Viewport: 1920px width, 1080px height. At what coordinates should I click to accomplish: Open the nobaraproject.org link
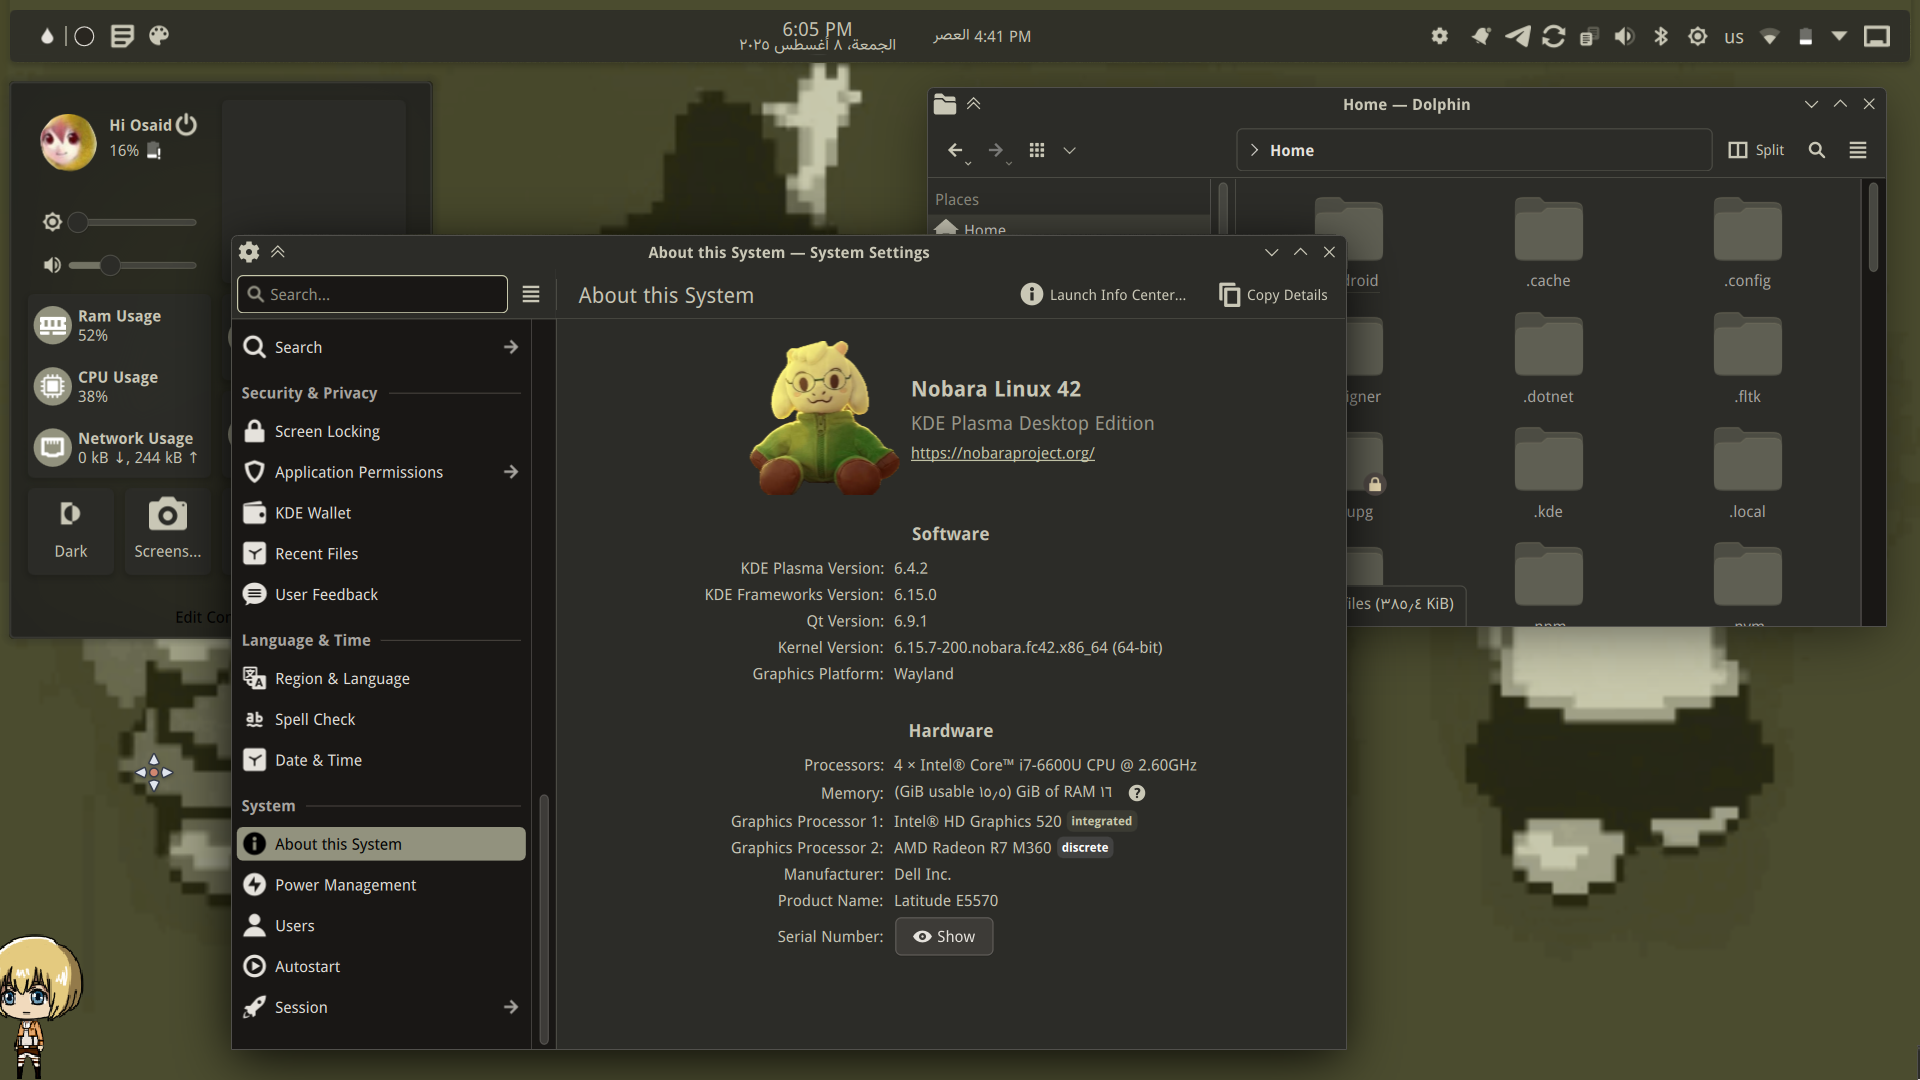pos(1002,453)
